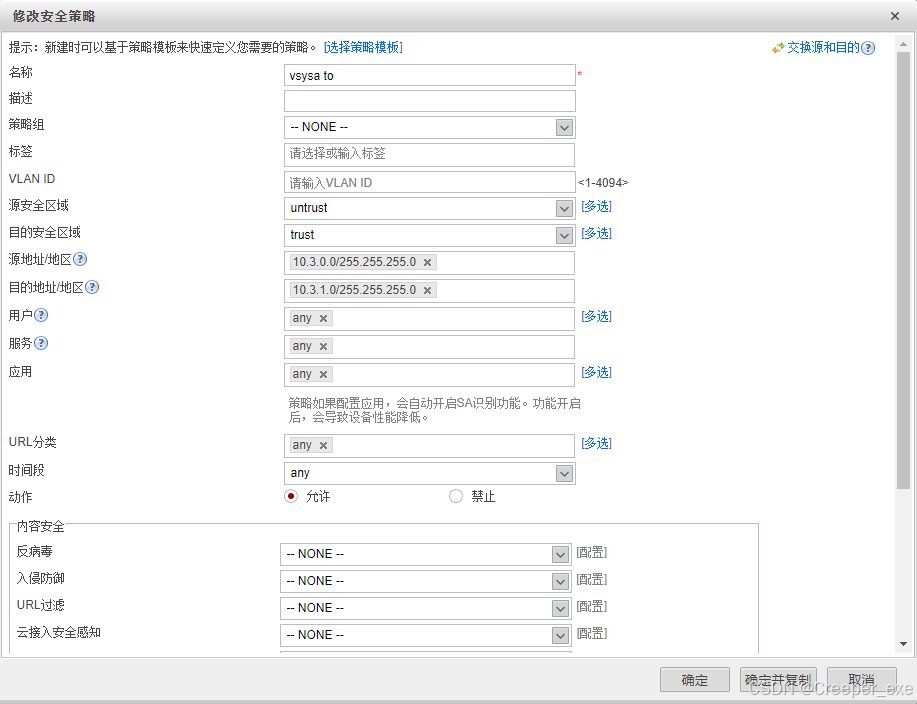Remove destination address tag 10.3.1.0/255.255.255.0
The height and width of the screenshot is (704, 917).
coord(428,291)
